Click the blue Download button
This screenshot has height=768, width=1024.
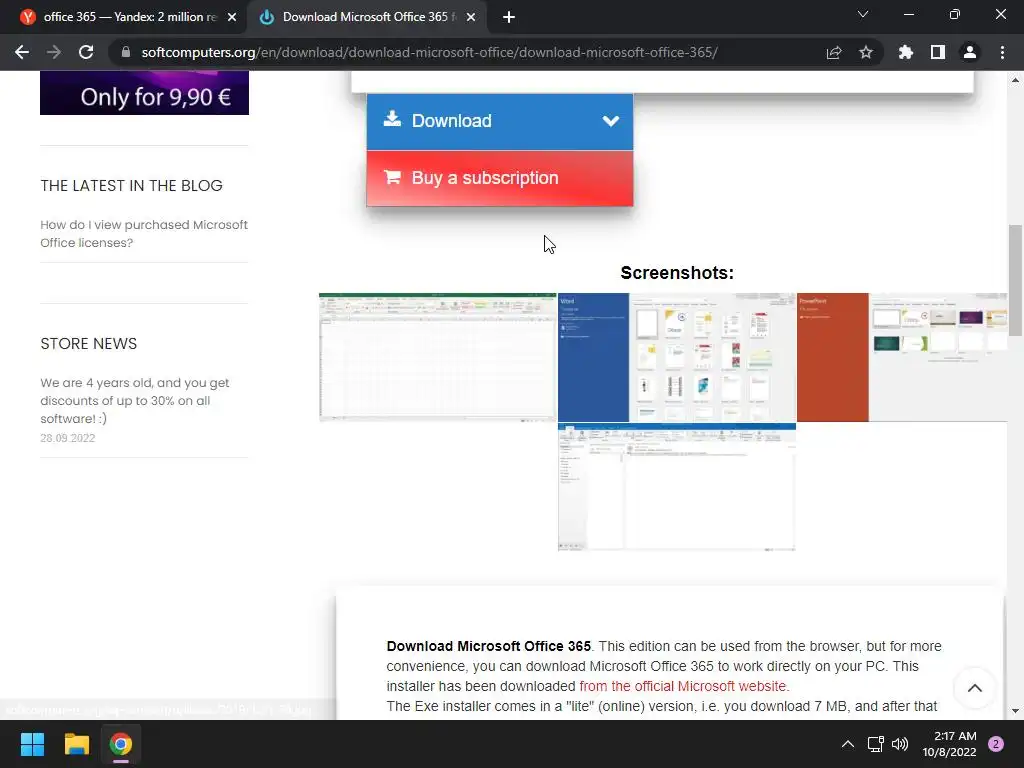(500, 121)
